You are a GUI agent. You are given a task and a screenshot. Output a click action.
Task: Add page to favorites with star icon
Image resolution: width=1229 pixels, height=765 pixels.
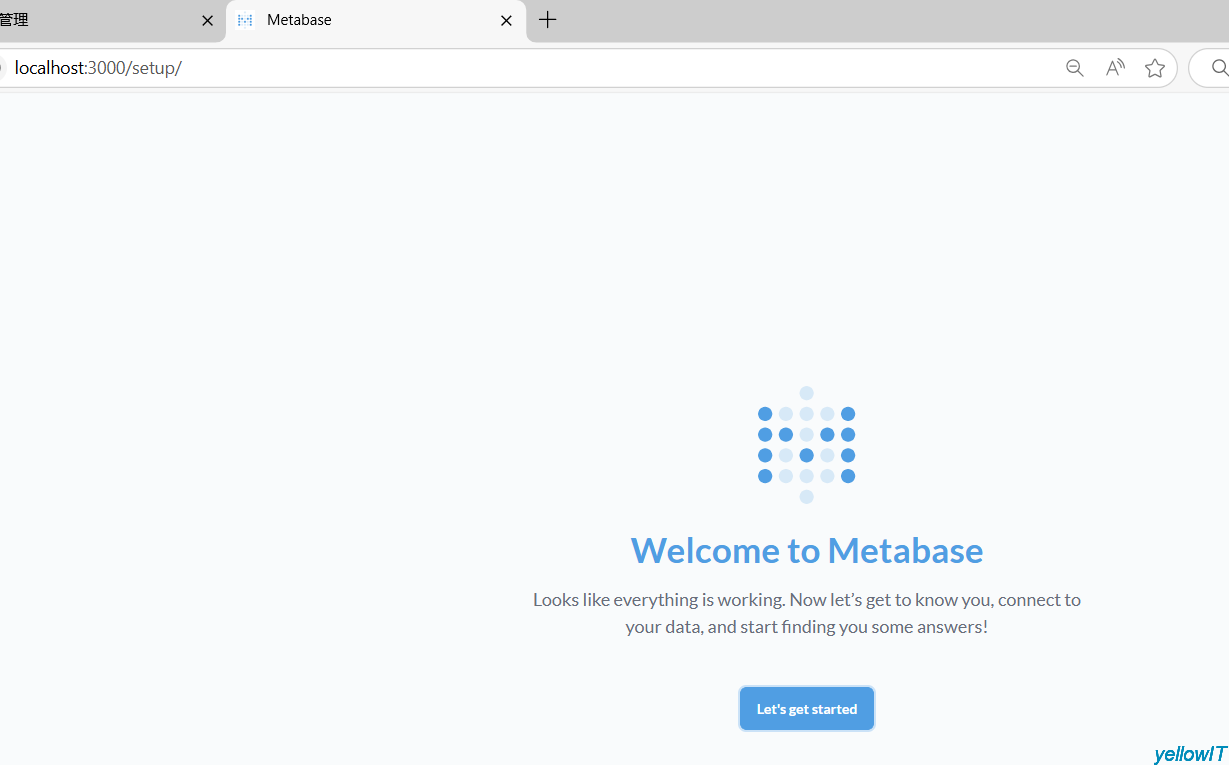tap(1155, 68)
